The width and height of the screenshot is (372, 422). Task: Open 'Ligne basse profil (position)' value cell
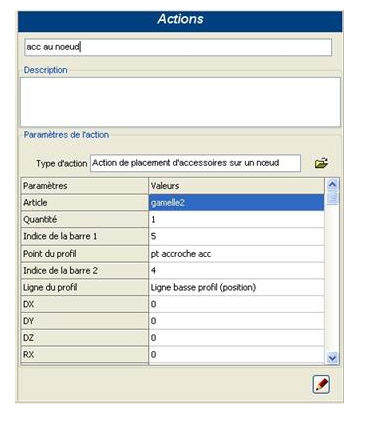coord(236,287)
